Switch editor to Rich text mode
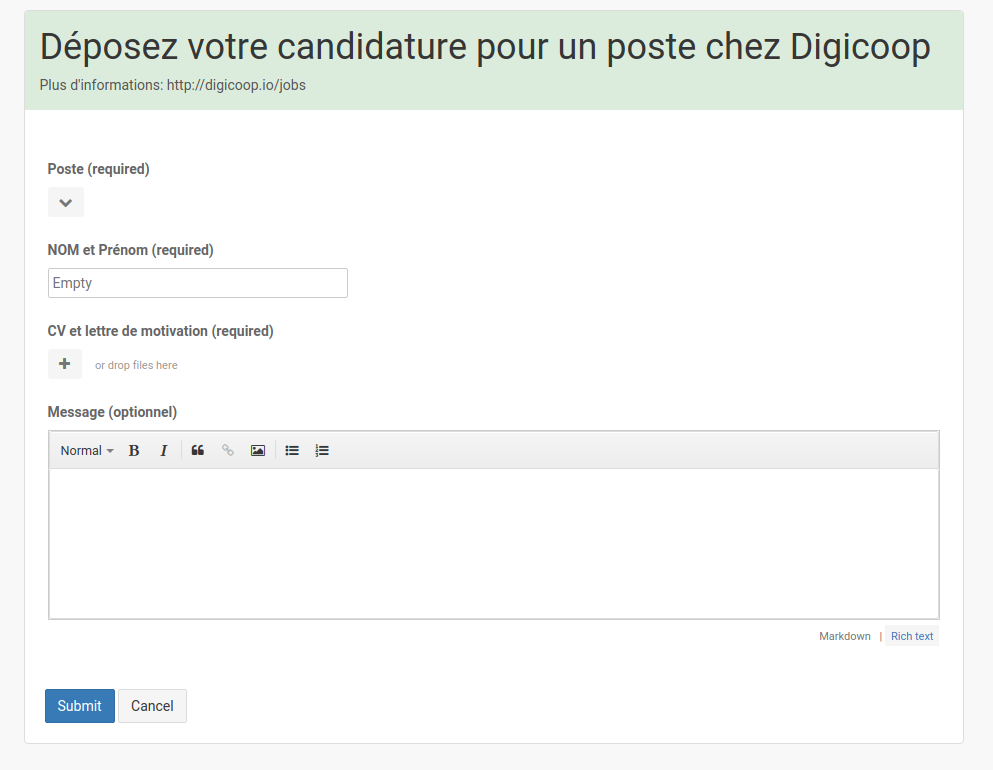The image size is (993, 770). [912, 636]
